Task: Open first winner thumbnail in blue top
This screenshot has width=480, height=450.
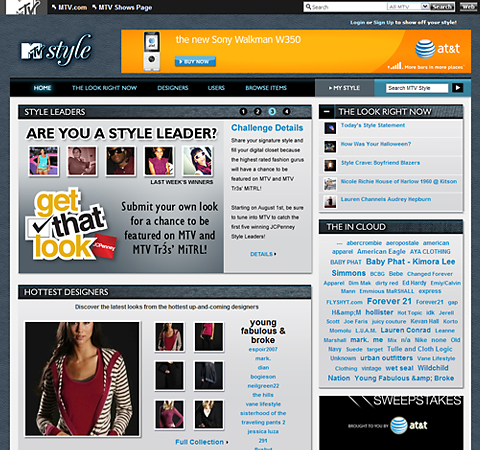Action: coord(44,161)
